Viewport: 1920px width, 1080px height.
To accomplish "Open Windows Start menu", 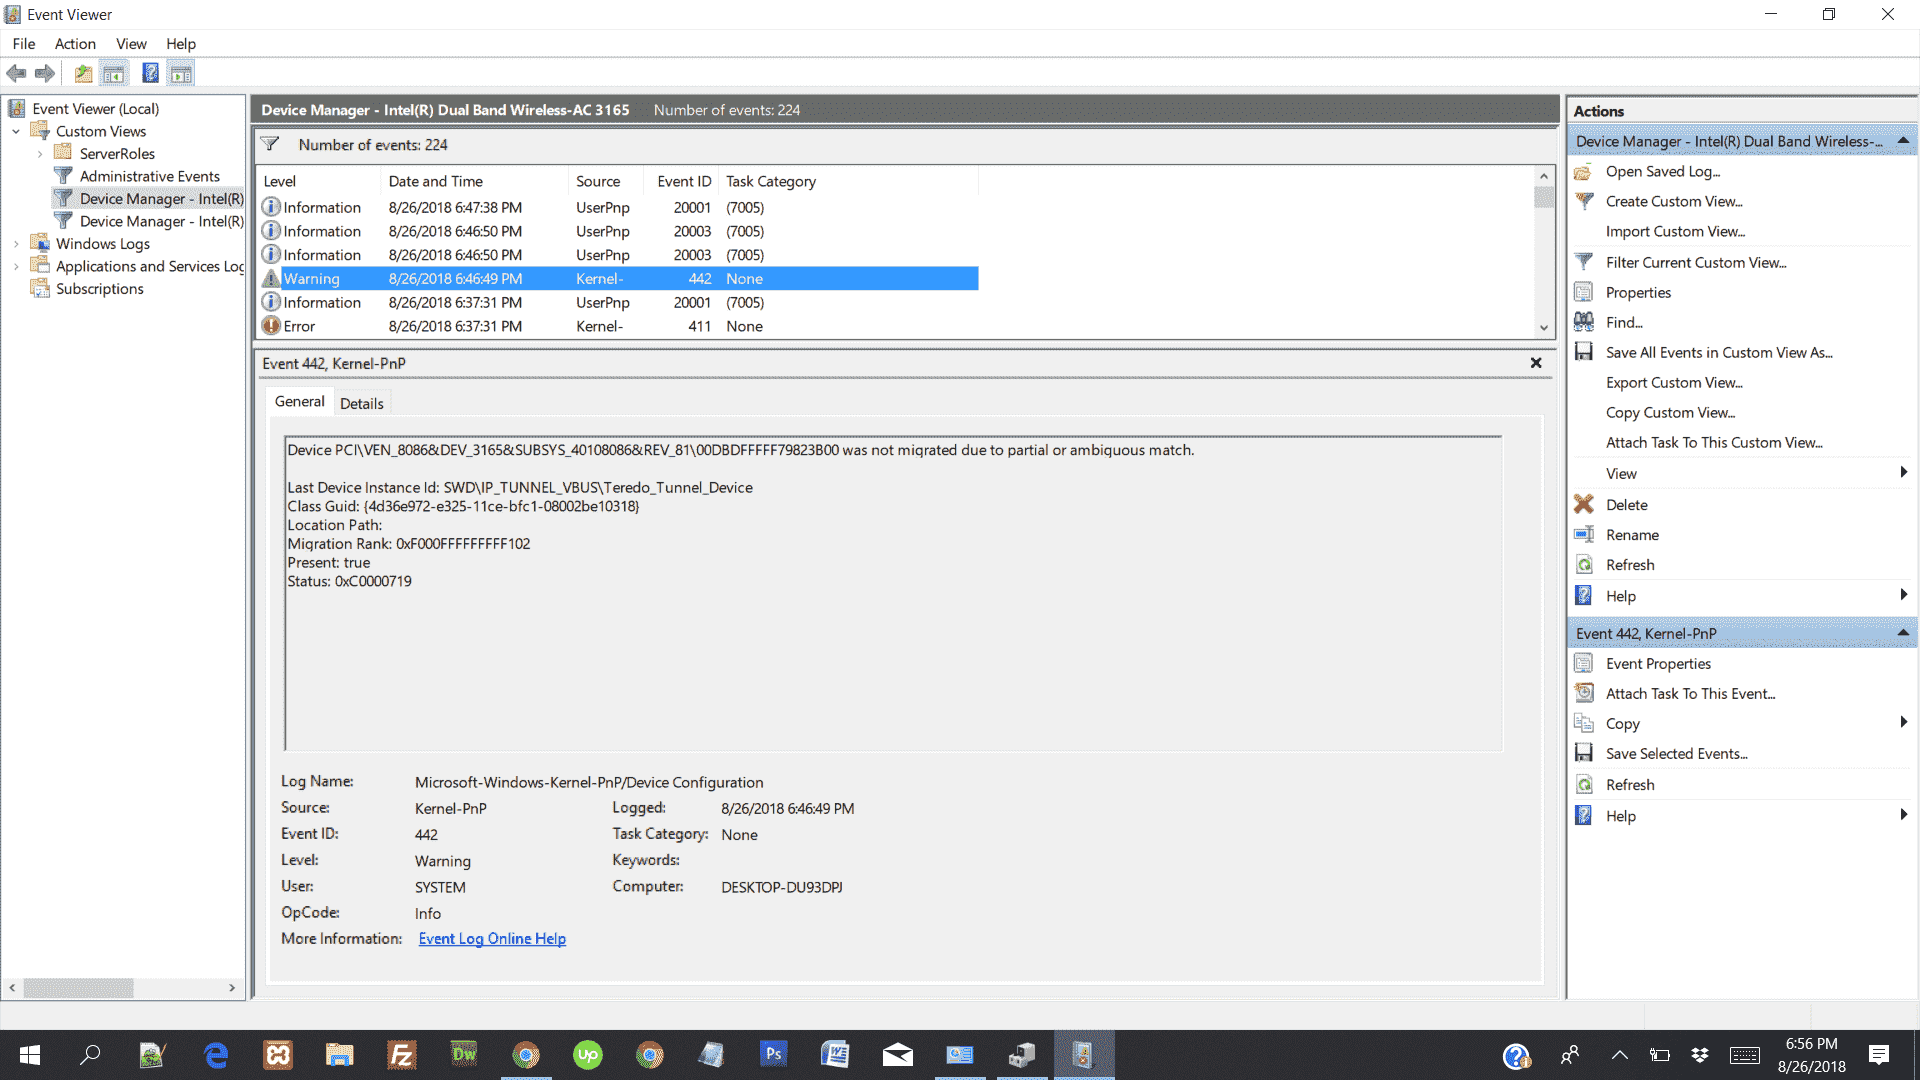I will point(30,1055).
